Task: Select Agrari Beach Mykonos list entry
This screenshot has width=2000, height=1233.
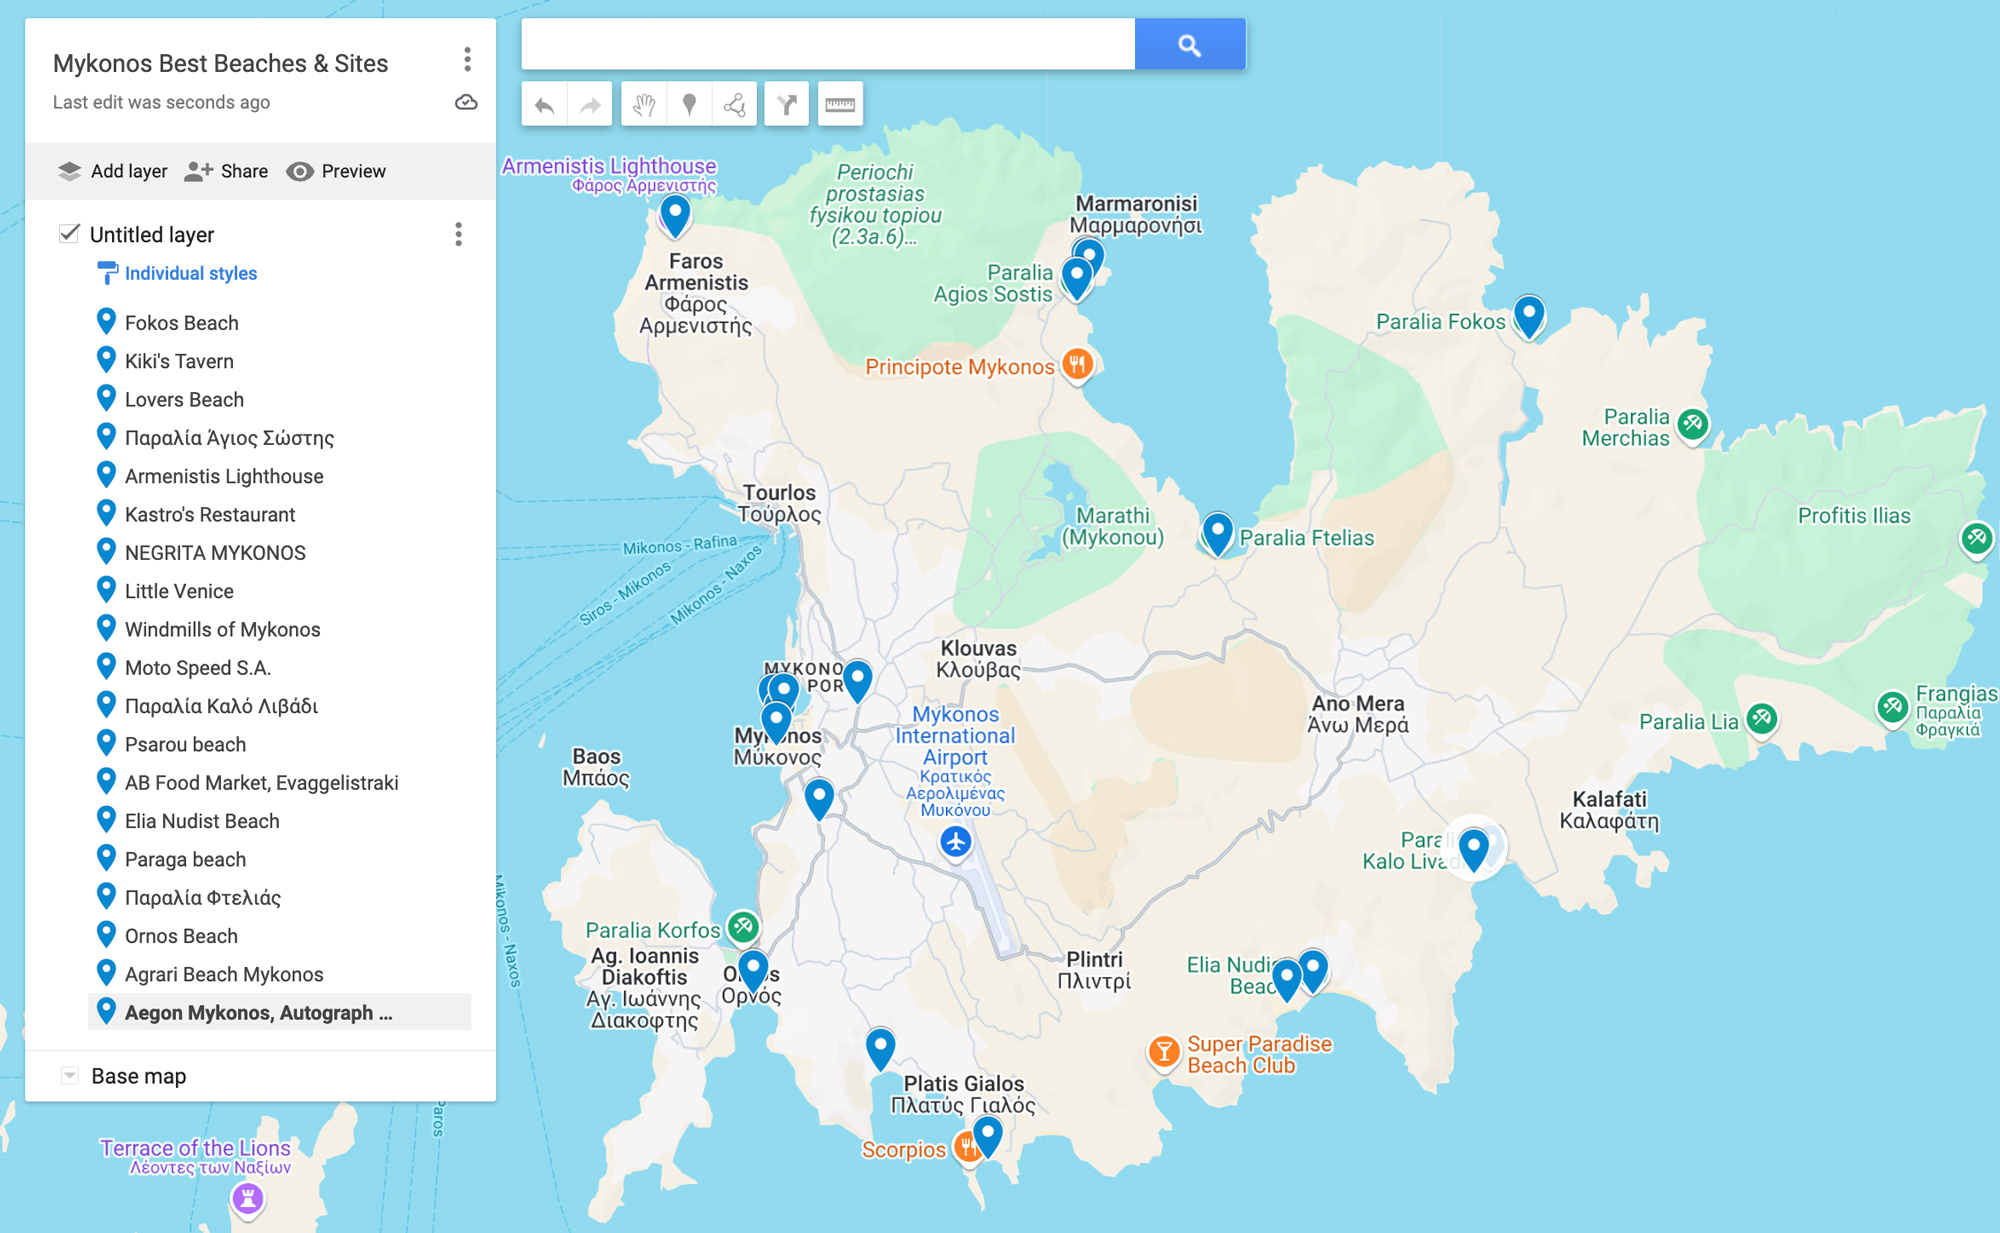Action: 280,974
